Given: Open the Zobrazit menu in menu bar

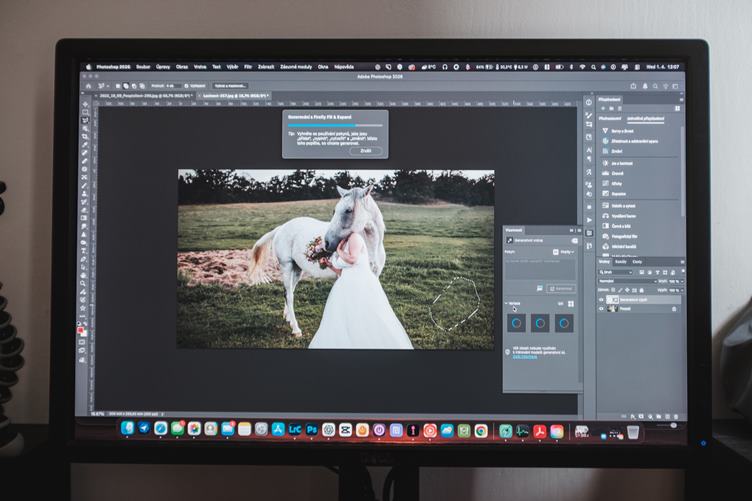Looking at the screenshot, I should pyautogui.click(x=266, y=67).
